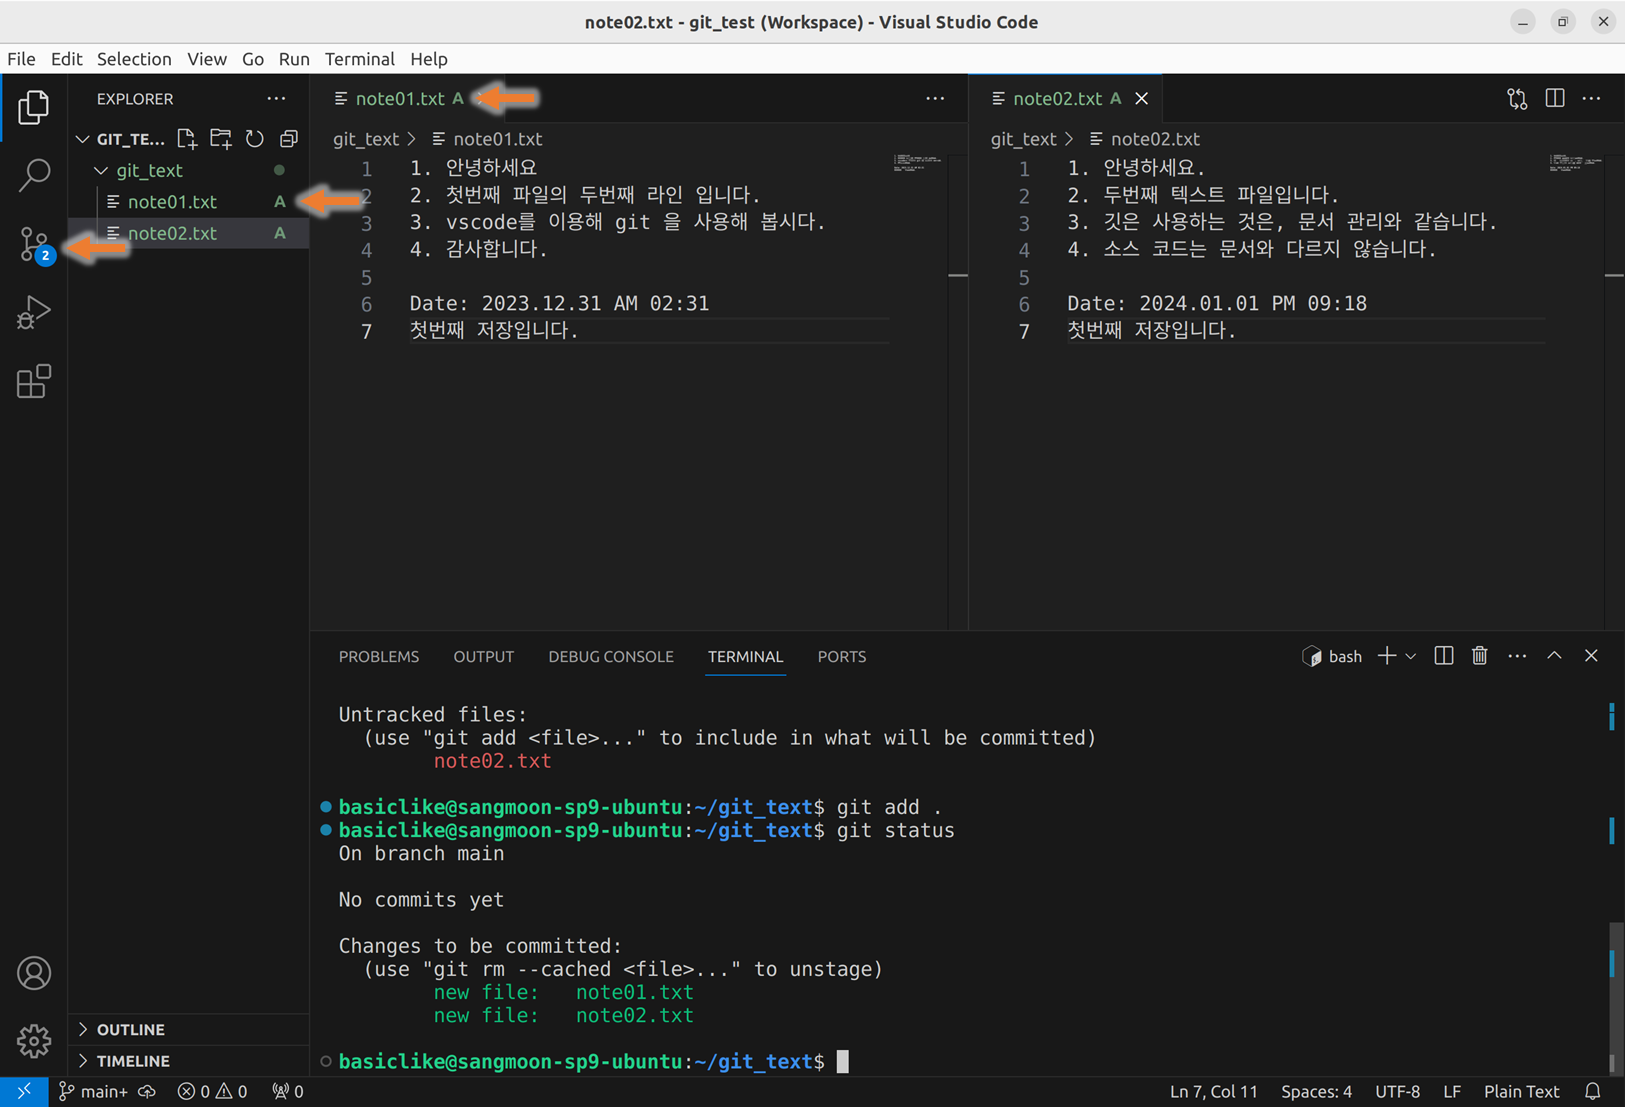Viewport: 1625px width, 1107px height.
Task: Select note01.txt in the Explorer tree
Action: click(188, 202)
